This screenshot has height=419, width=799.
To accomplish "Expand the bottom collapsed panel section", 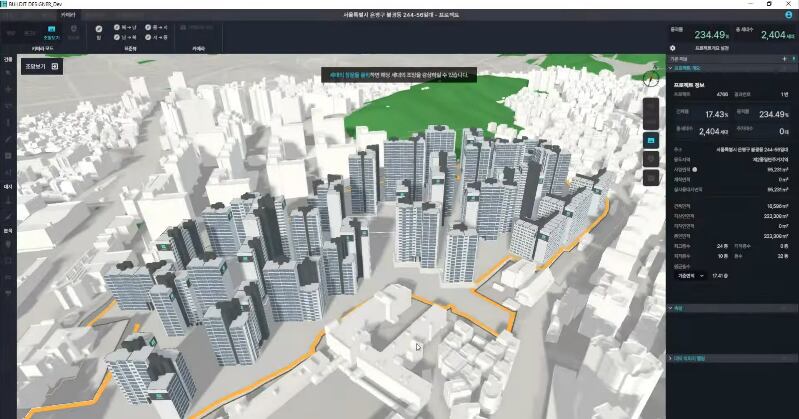I will (671, 357).
